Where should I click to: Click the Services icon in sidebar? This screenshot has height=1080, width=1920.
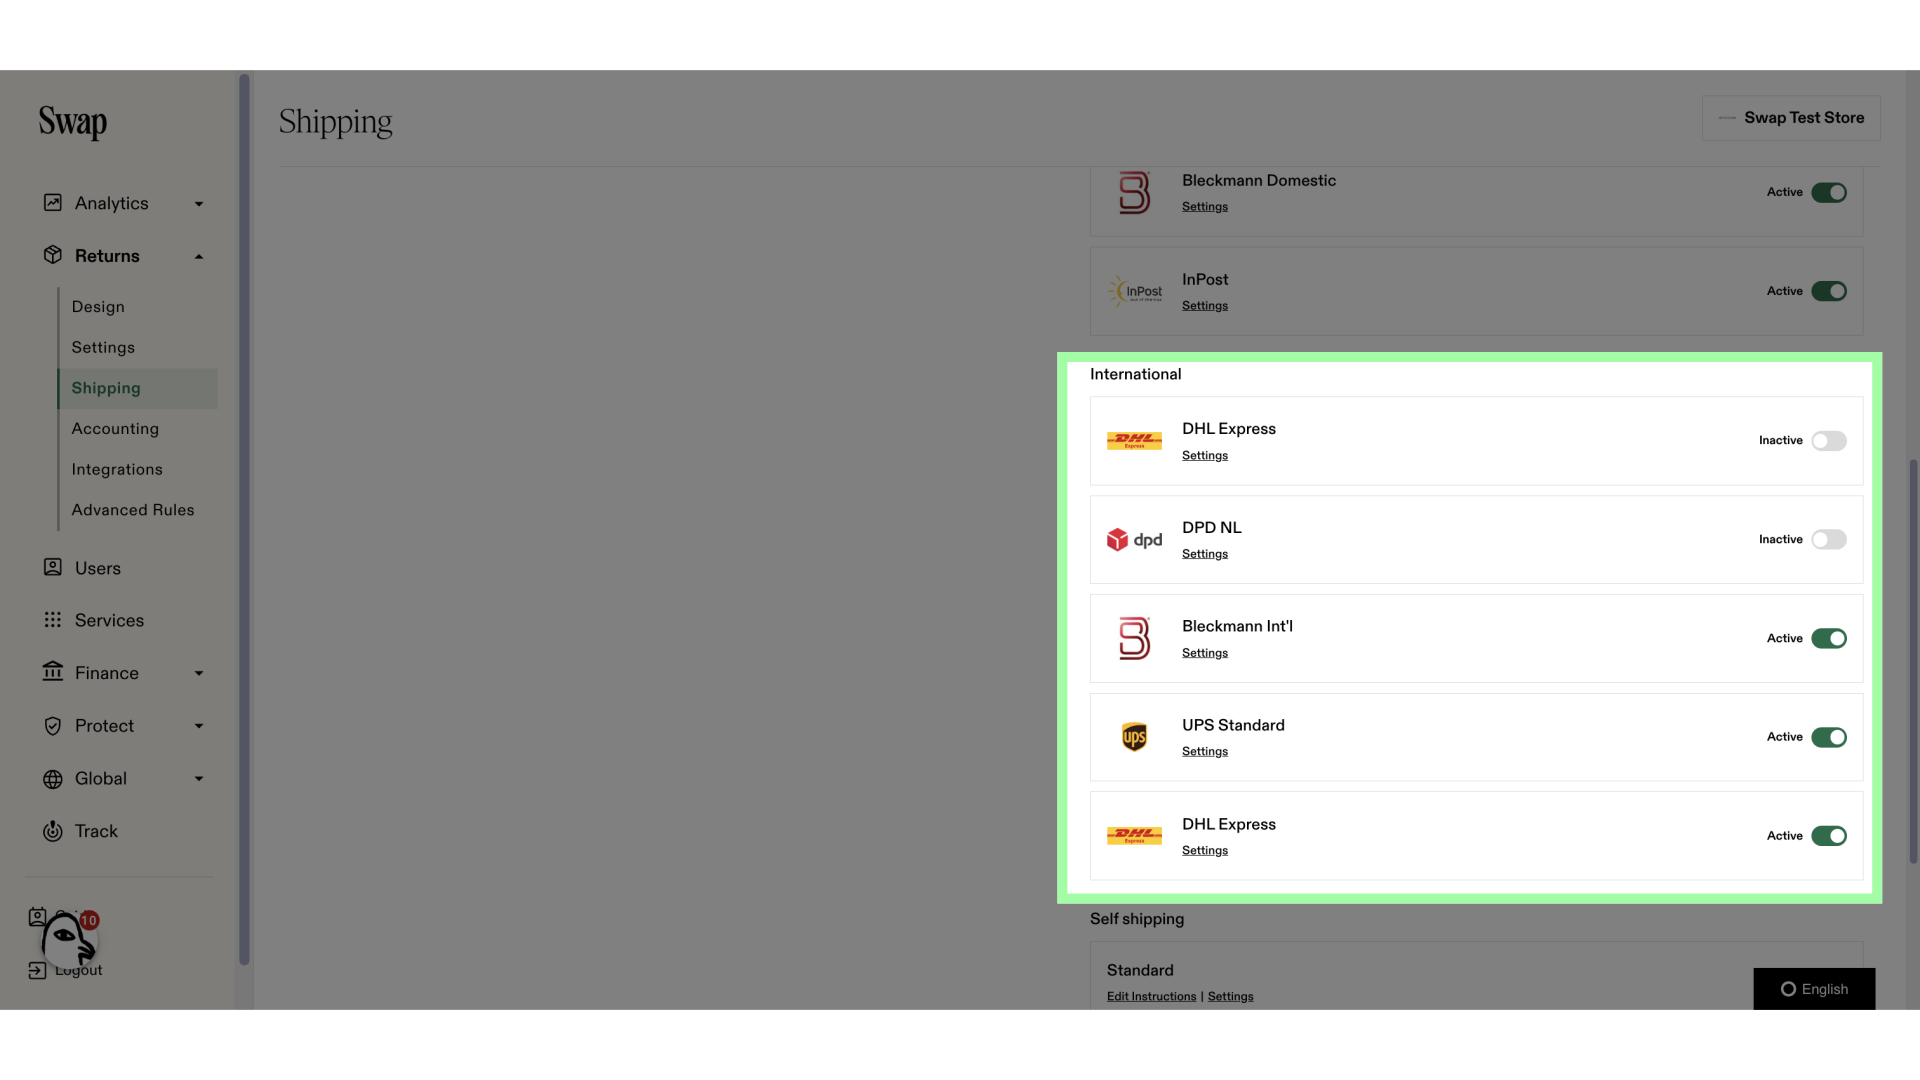pos(53,620)
